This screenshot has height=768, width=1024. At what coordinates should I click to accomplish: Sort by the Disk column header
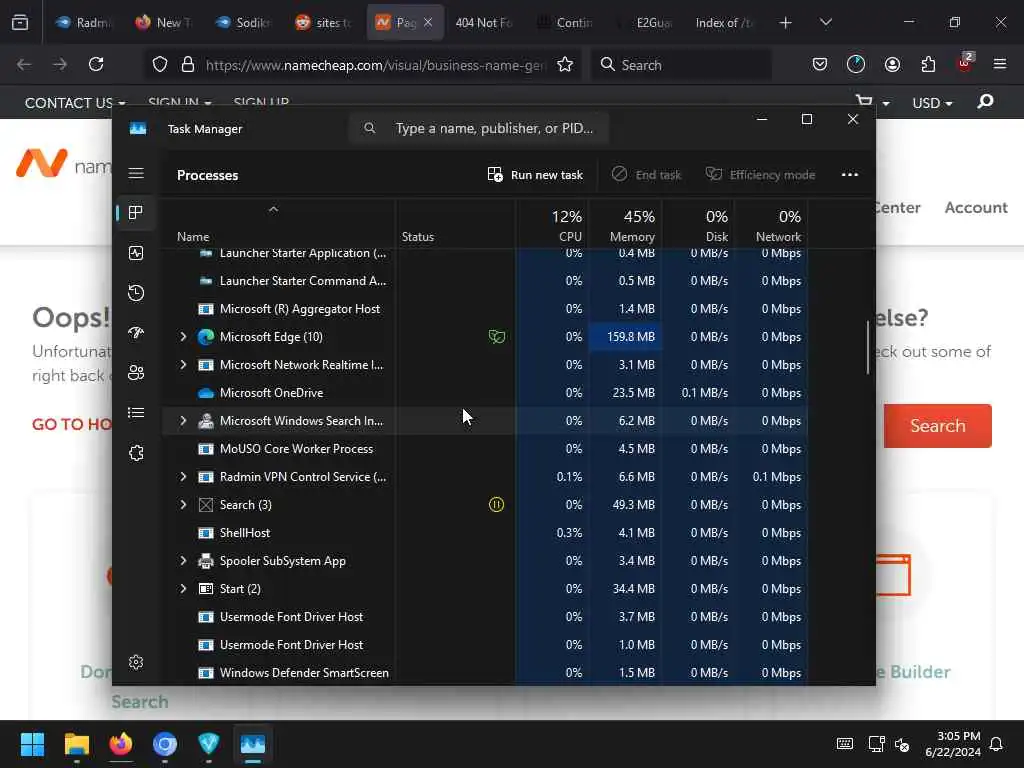coord(699,225)
